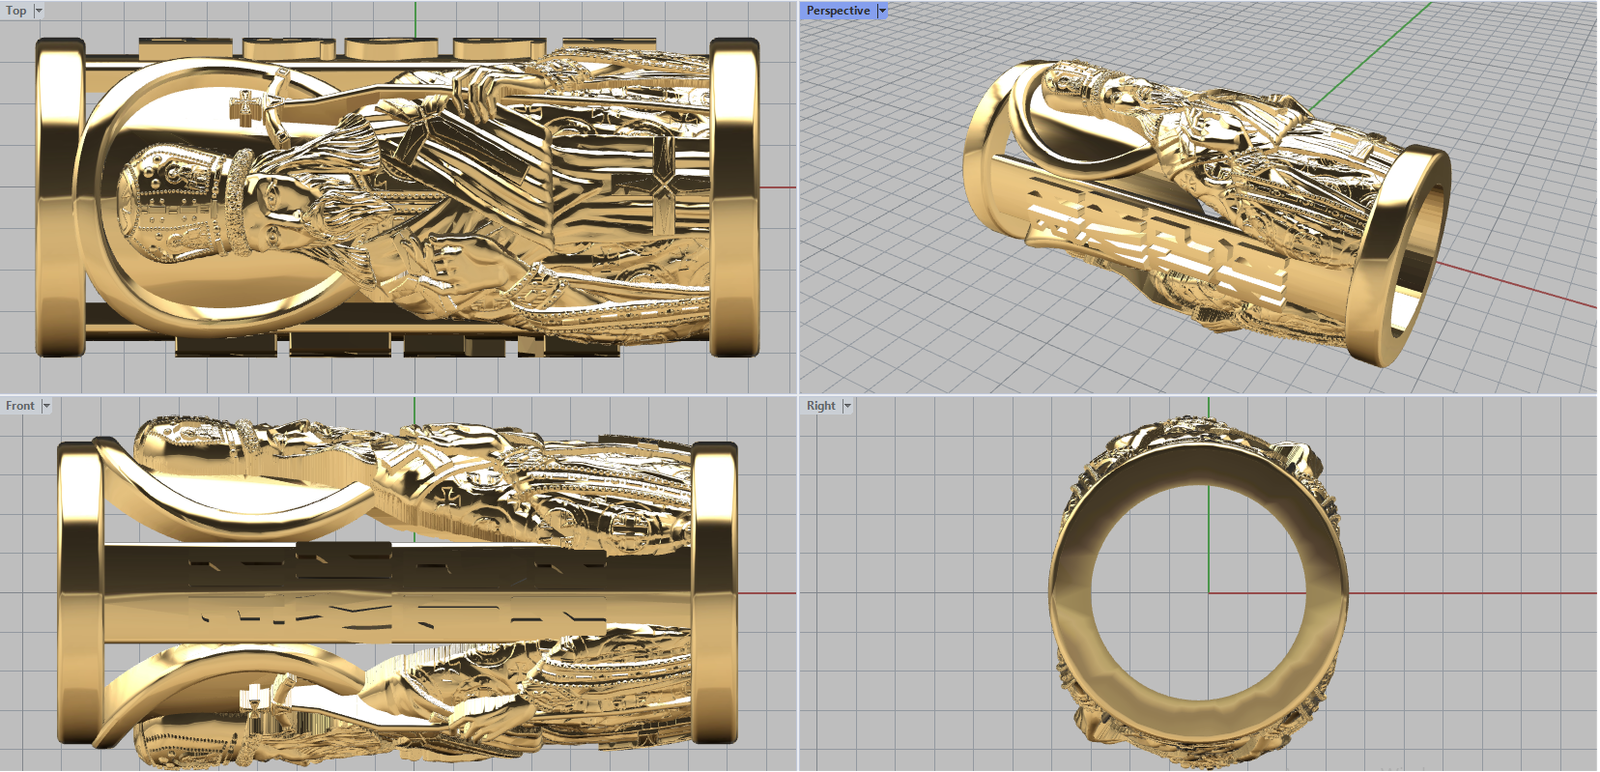The image size is (1600, 772).
Task: Click the Perspective viewport title label
Action: coord(838,10)
